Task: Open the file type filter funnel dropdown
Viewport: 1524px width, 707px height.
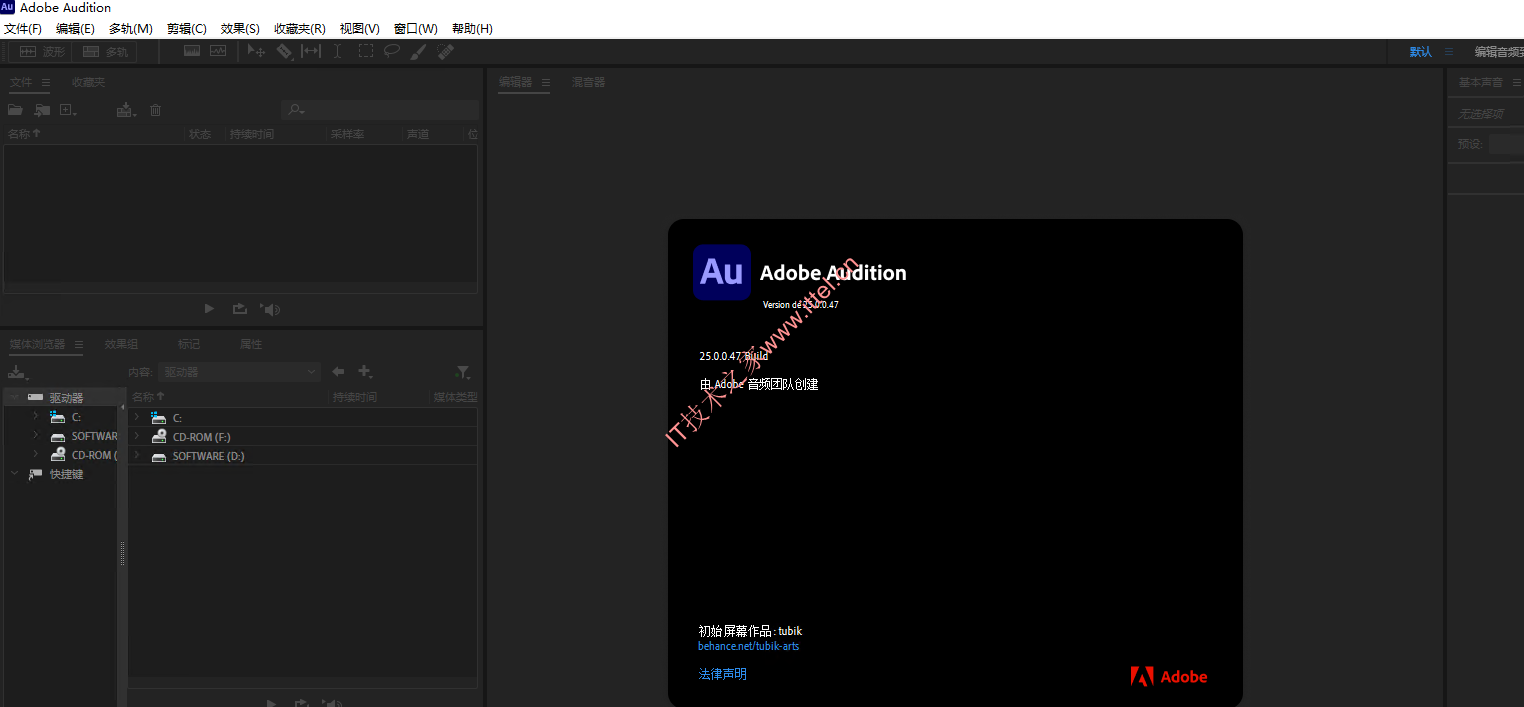Action: (463, 372)
